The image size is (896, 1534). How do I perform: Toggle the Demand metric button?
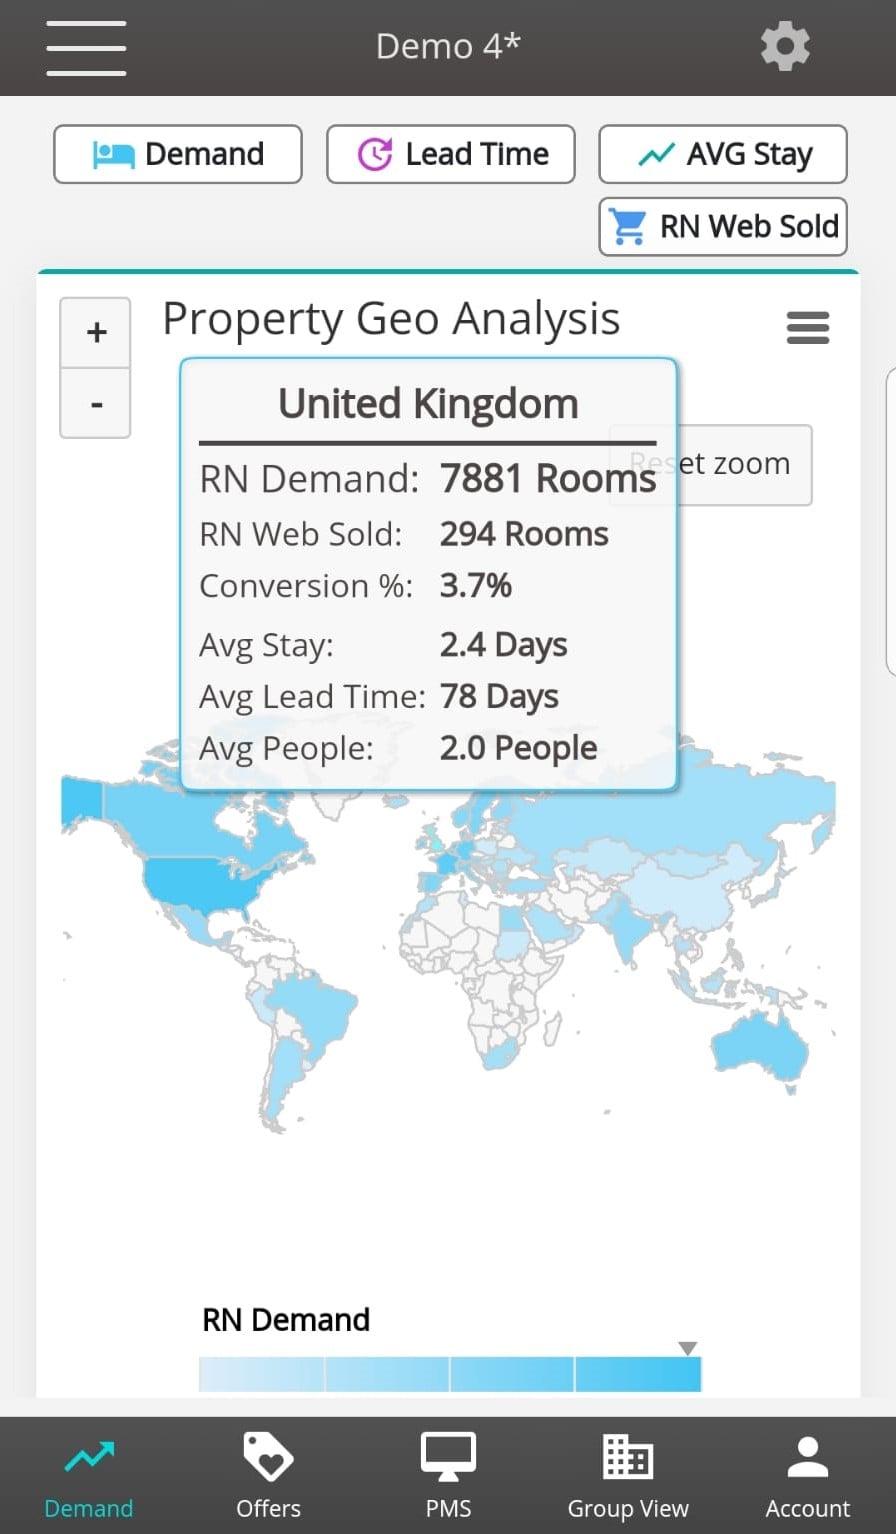(x=178, y=154)
